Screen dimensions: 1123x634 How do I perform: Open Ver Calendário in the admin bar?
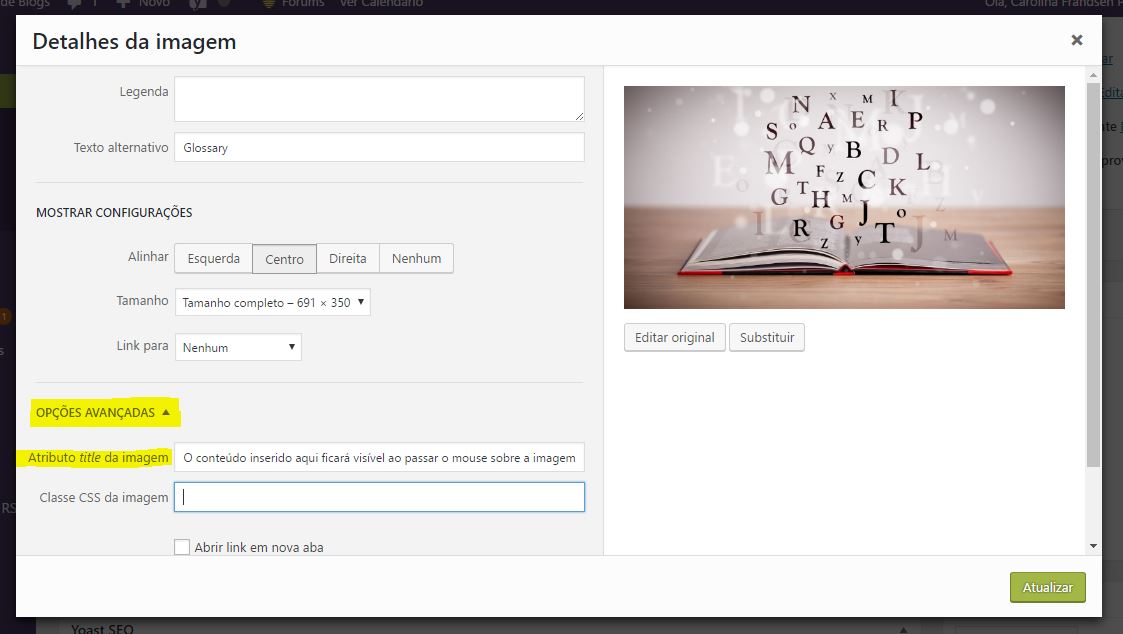click(x=381, y=4)
